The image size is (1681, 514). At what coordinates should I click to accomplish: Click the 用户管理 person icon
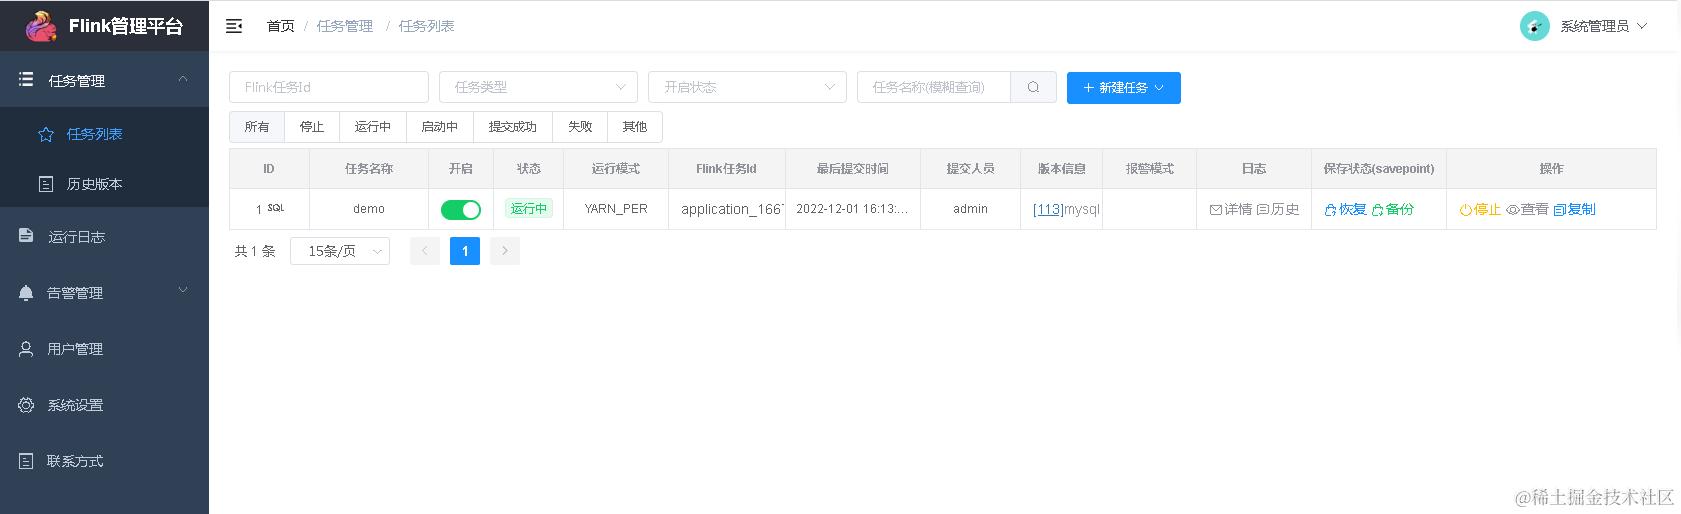point(26,349)
